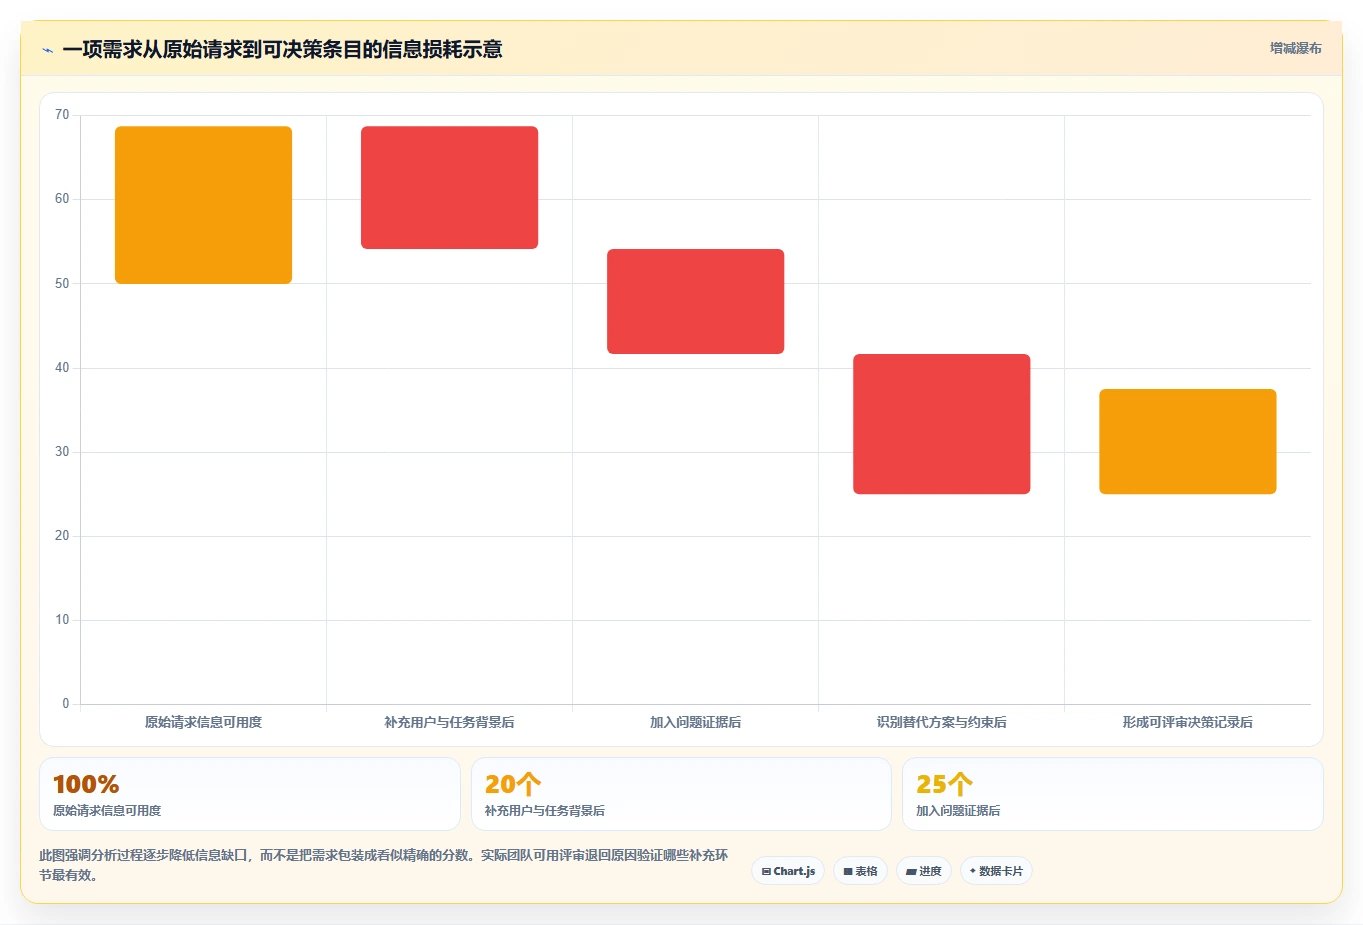Click the y-axis value 70
The width and height of the screenshot is (1363, 925).
pyautogui.click(x=62, y=115)
